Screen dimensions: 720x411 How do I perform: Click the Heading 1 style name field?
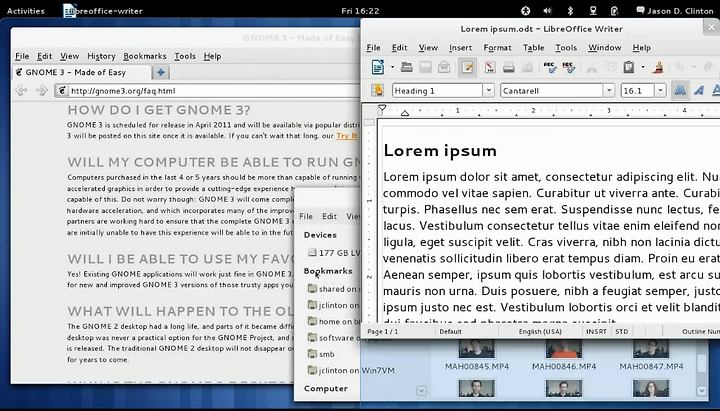coord(437,90)
